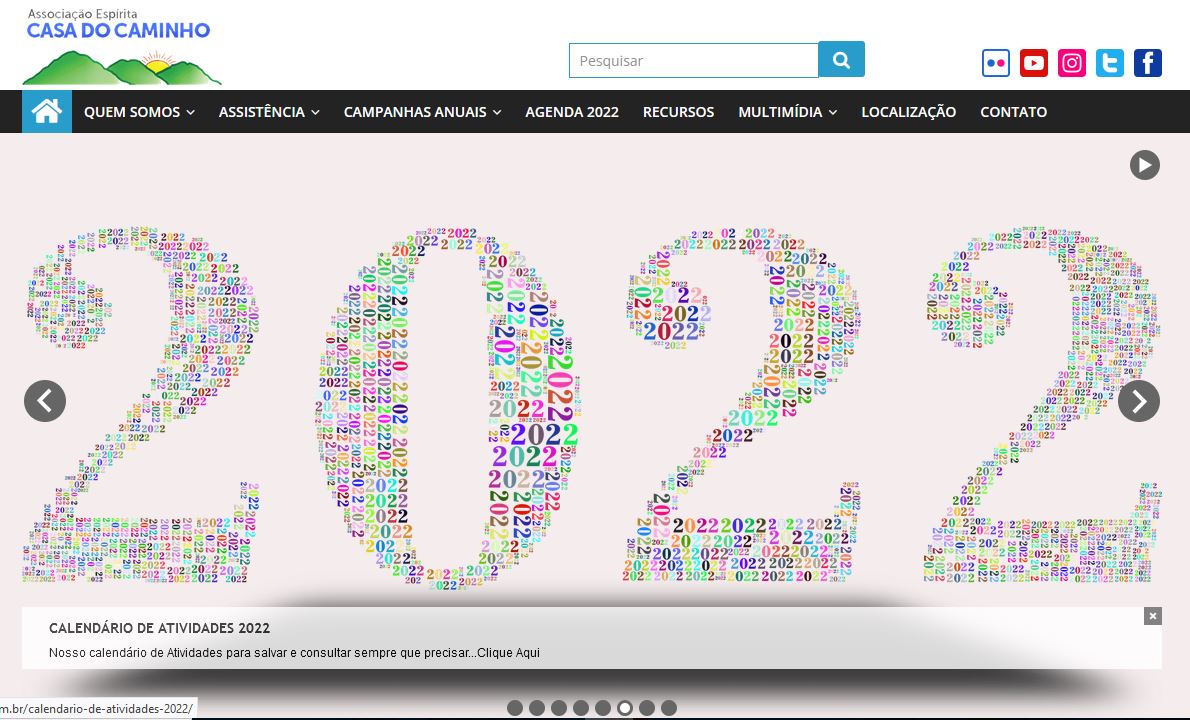This screenshot has height=720, width=1190.
Task: Select the third slider pagination dot
Action: 559,708
